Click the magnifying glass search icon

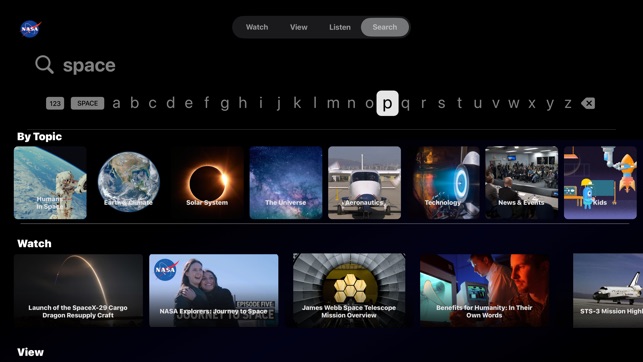(x=44, y=65)
